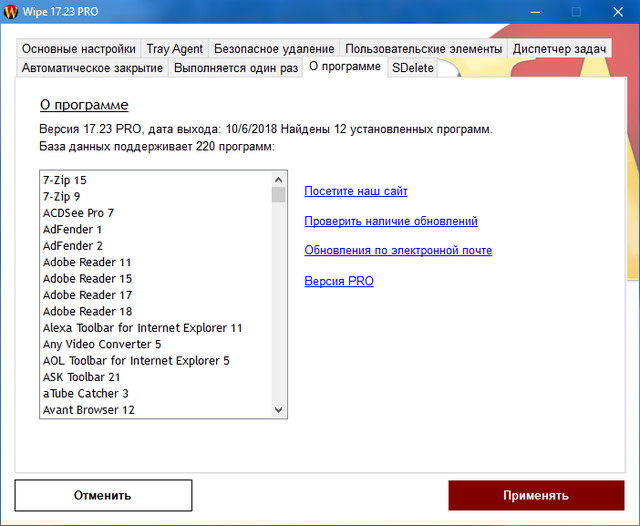Image resolution: width=640 pixels, height=526 pixels.
Task: Open the Безопасное удаление tab
Action: (x=274, y=49)
